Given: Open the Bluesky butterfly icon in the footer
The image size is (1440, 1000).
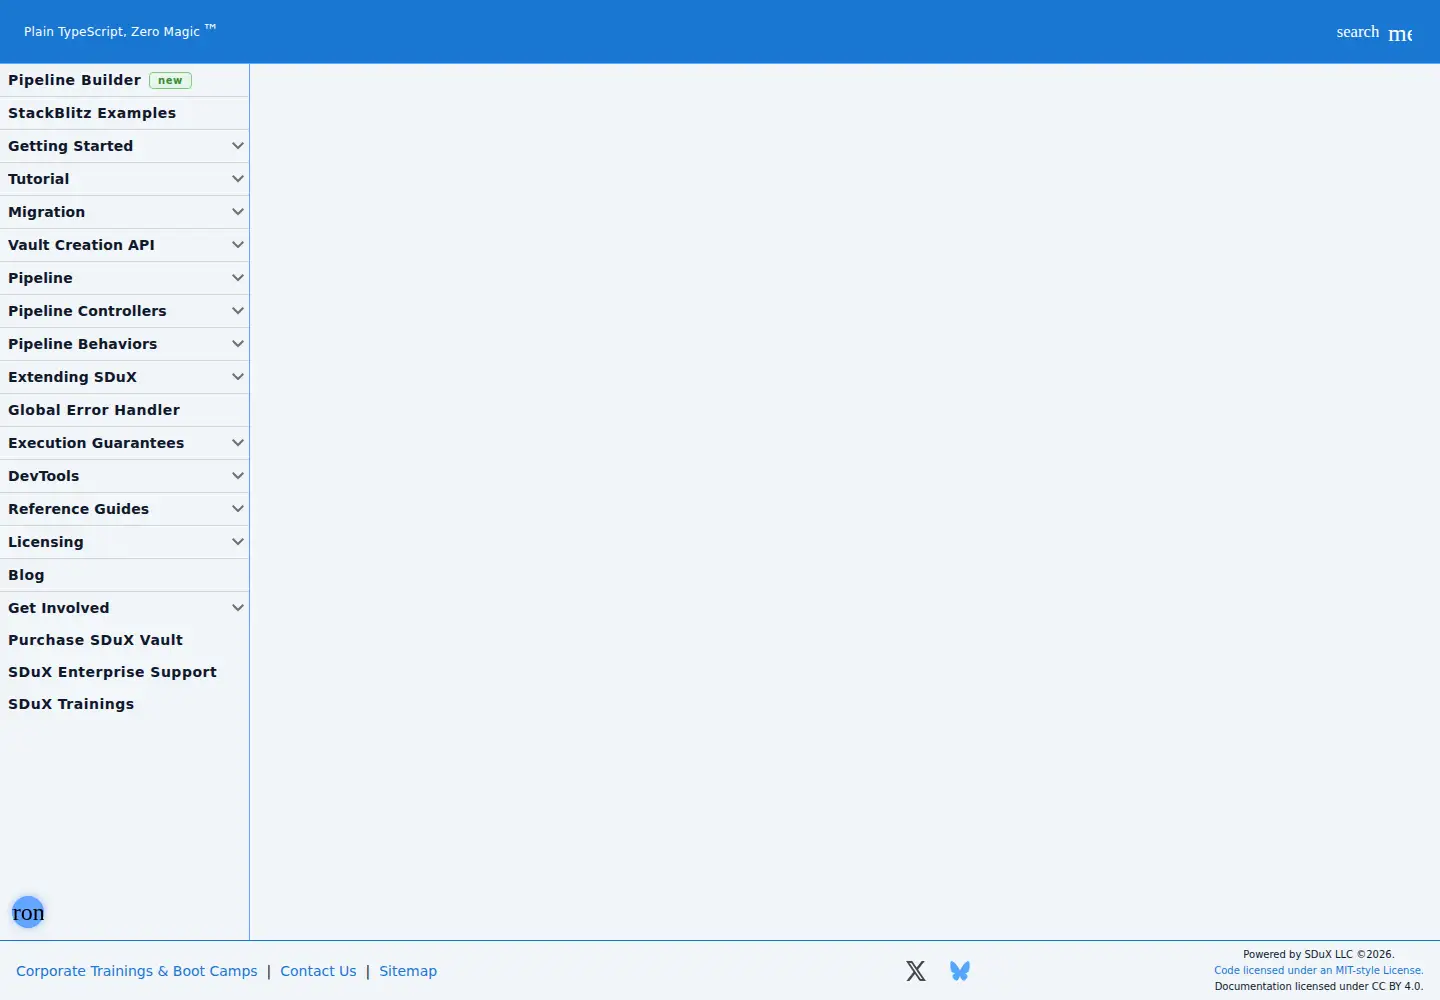Looking at the screenshot, I should 960,971.
